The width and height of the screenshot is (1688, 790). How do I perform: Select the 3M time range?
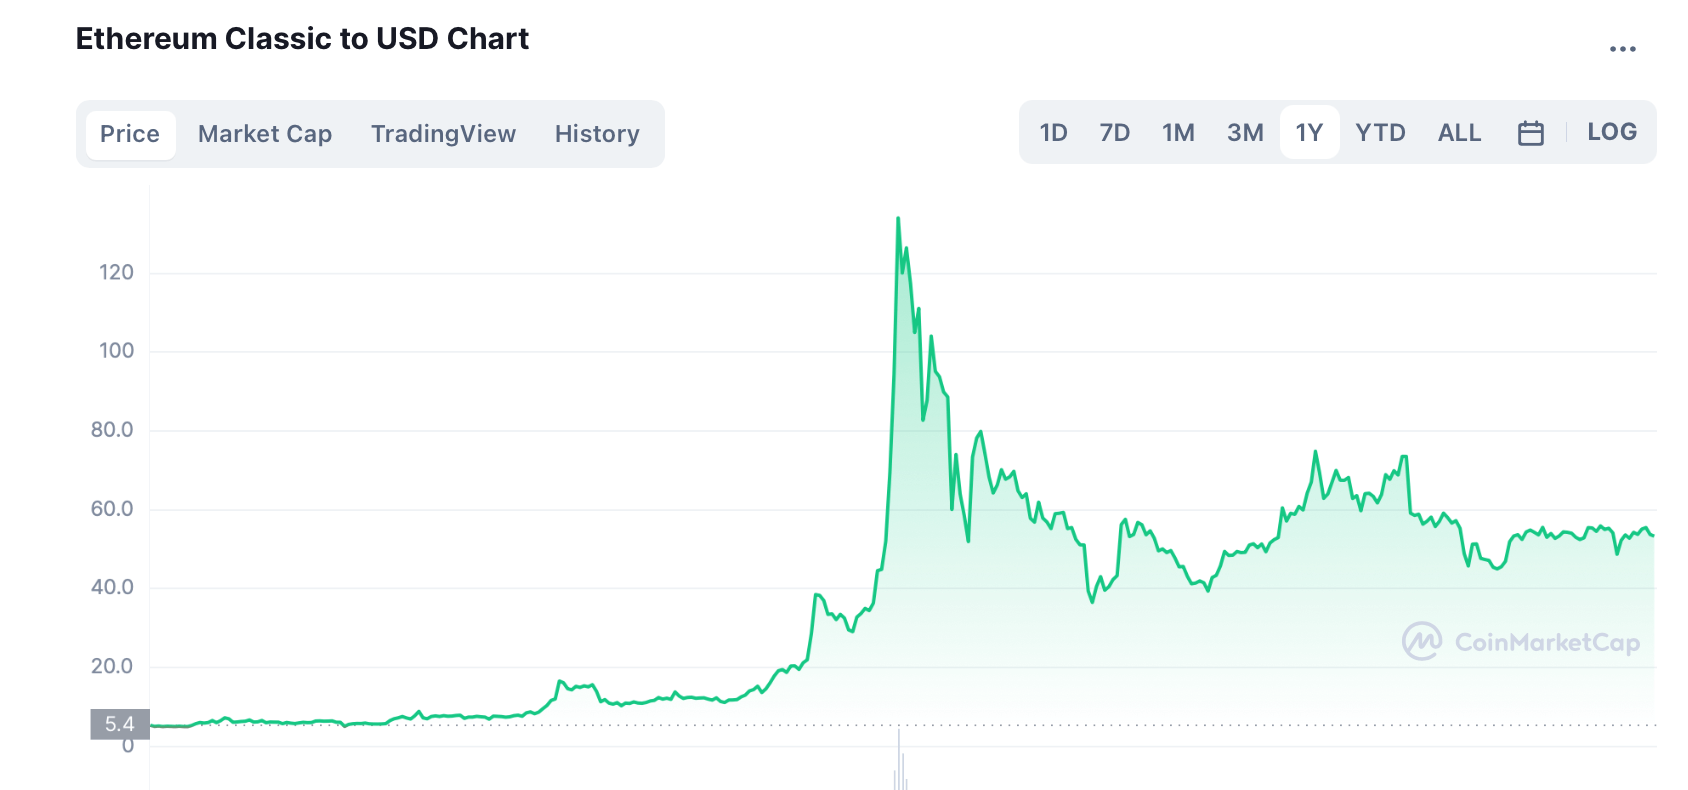point(1245,133)
